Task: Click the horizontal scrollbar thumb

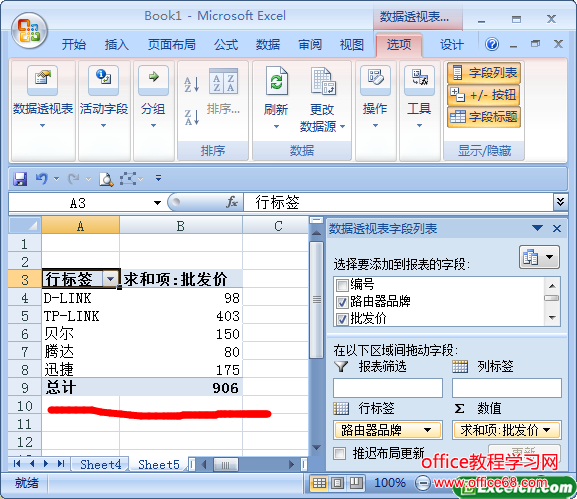Action: [x=226, y=464]
